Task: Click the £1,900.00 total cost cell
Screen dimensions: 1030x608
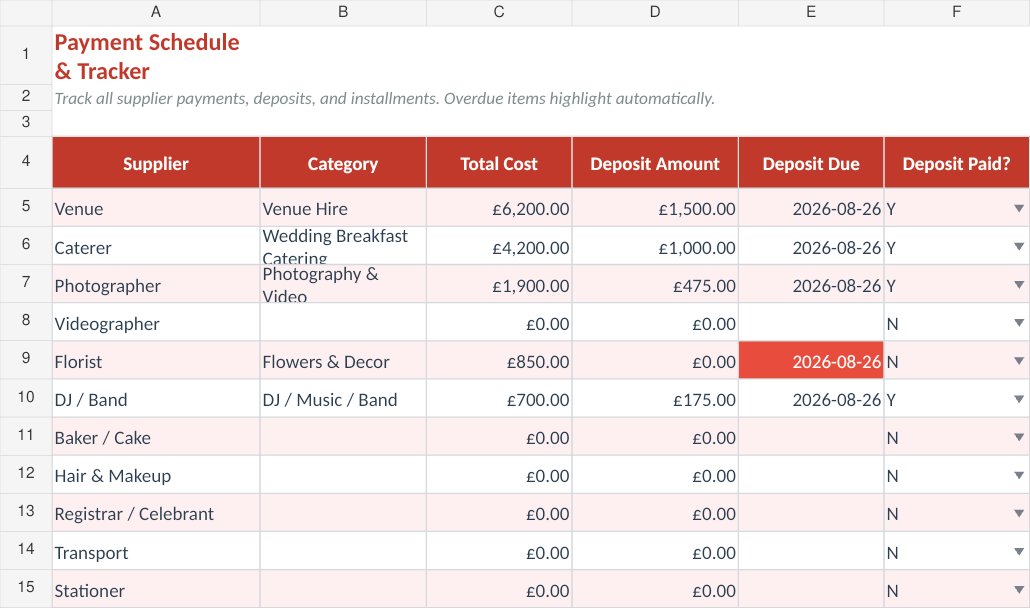Action: pyautogui.click(x=499, y=284)
